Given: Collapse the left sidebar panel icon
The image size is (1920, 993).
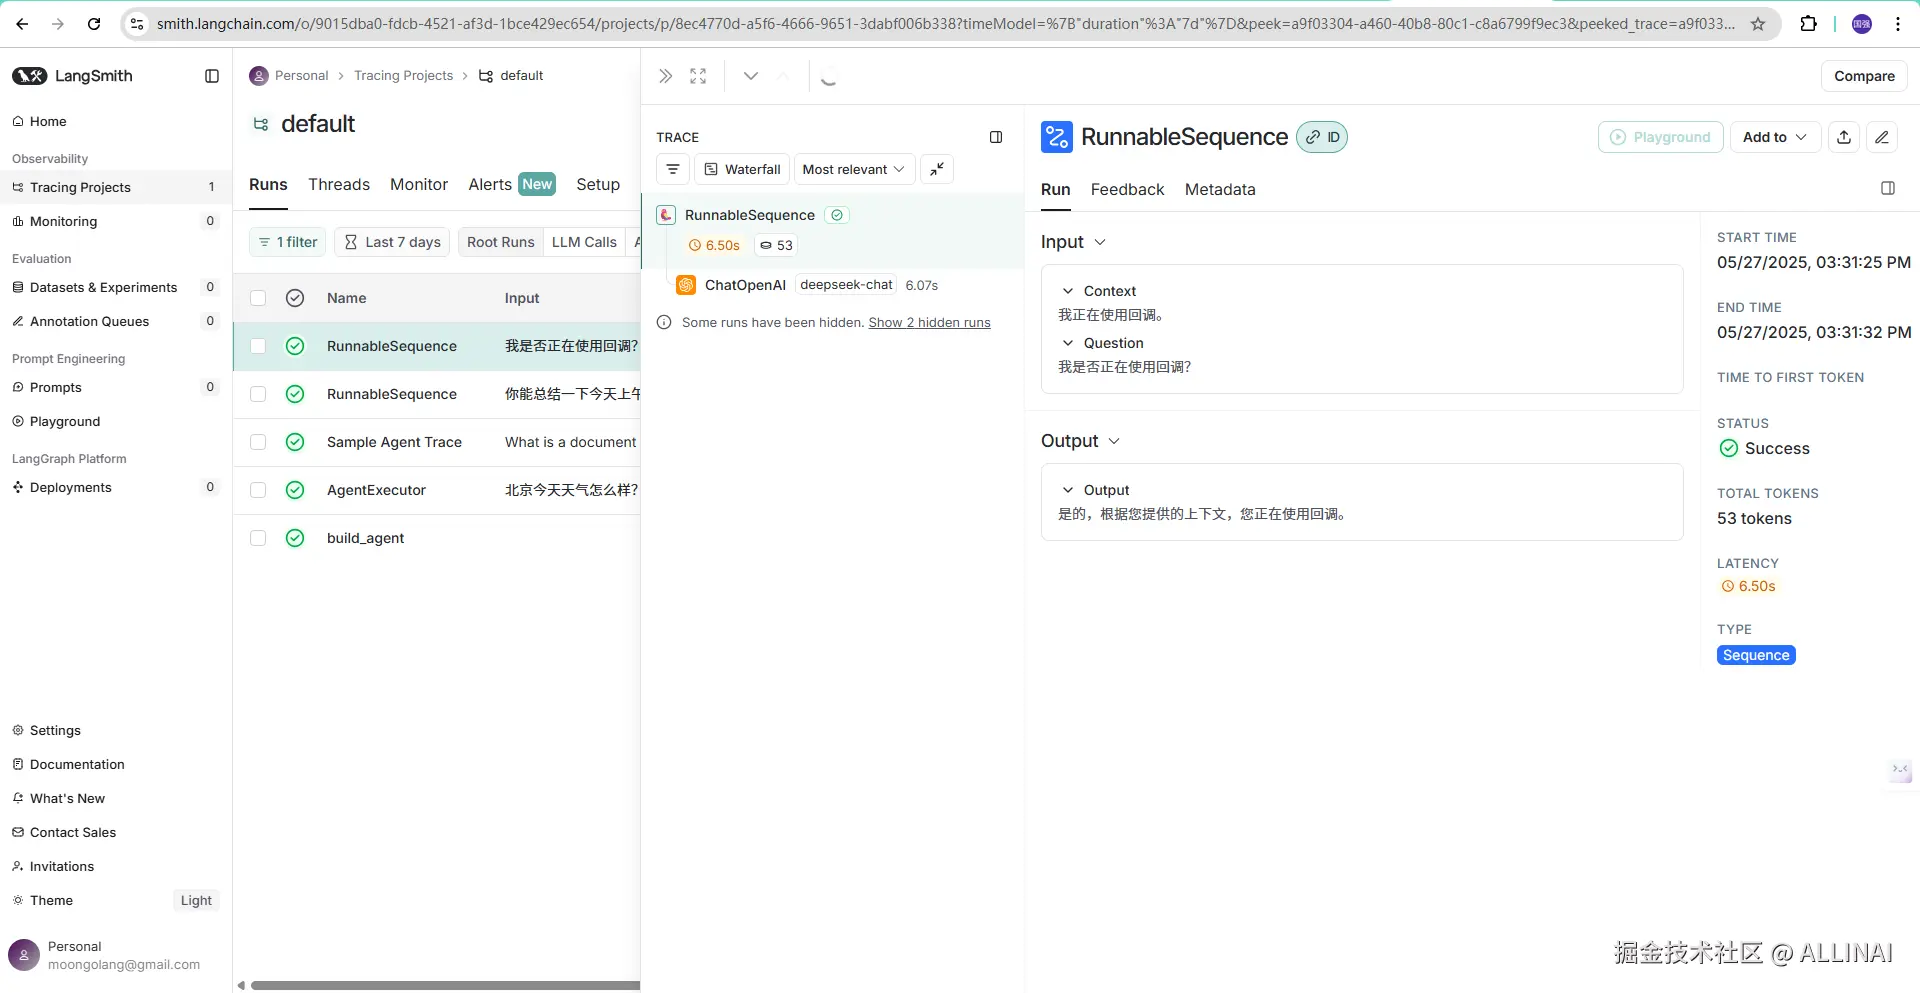Looking at the screenshot, I should click(x=212, y=76).
